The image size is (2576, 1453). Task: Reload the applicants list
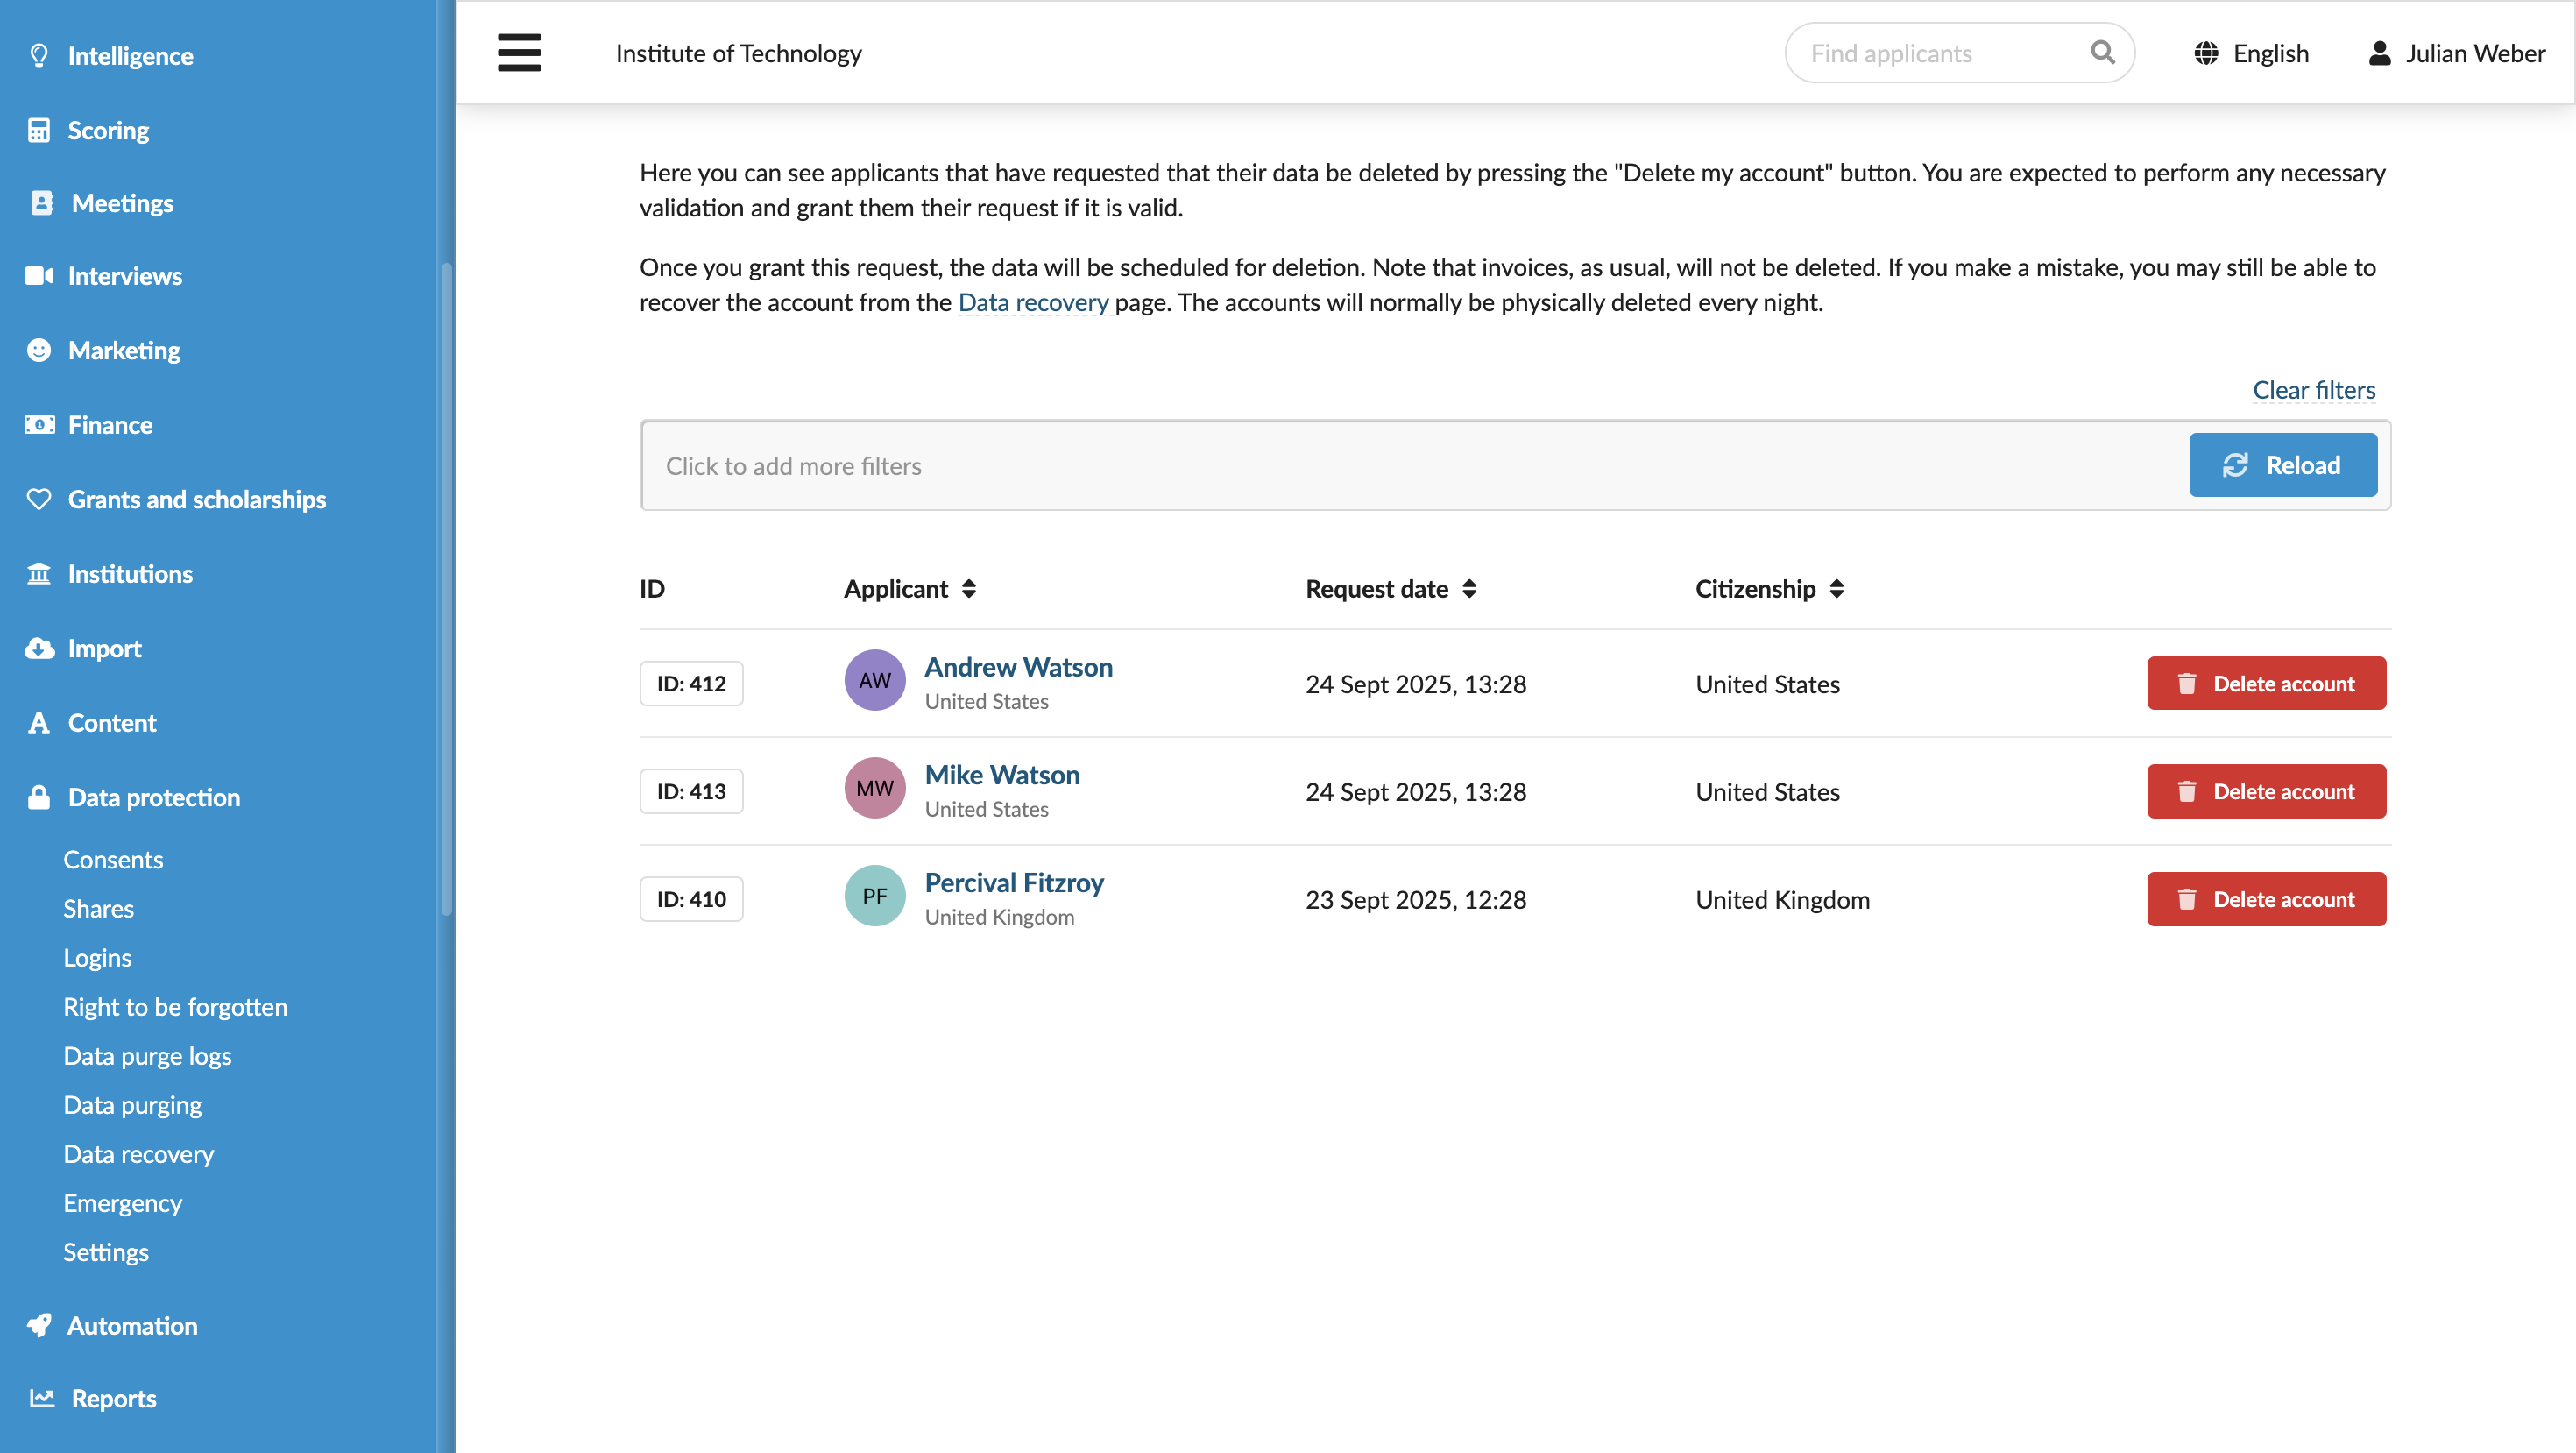coord(2283,465)
